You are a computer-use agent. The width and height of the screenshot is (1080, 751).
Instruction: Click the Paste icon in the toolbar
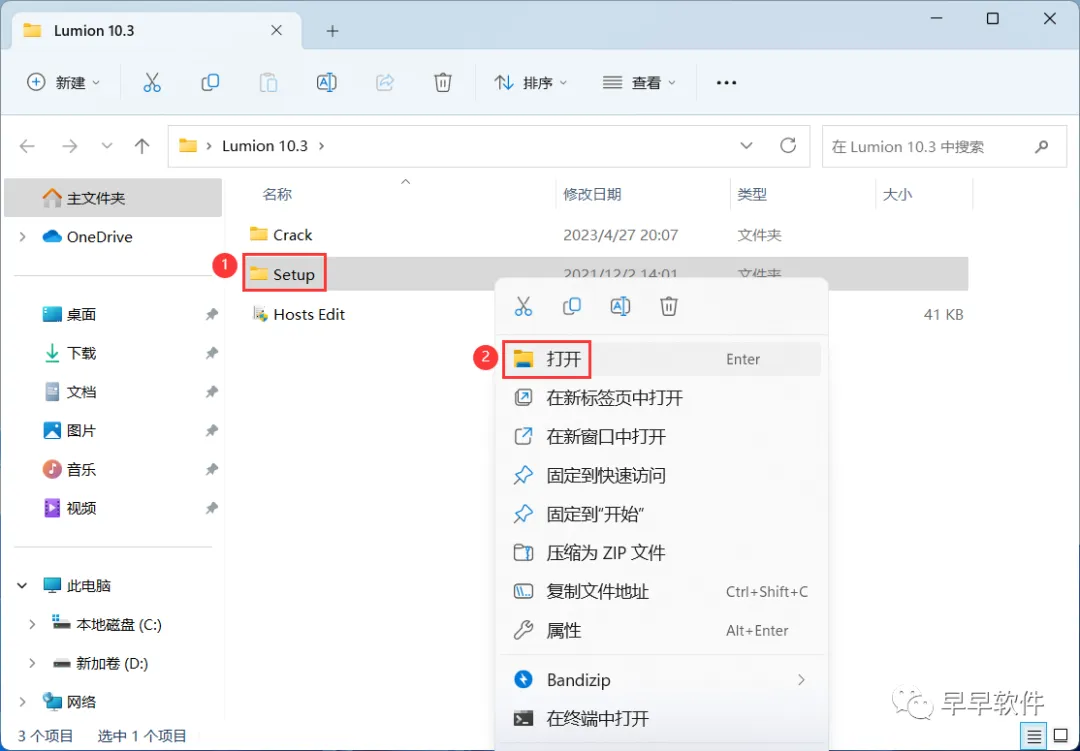click(x=268, y=83)
